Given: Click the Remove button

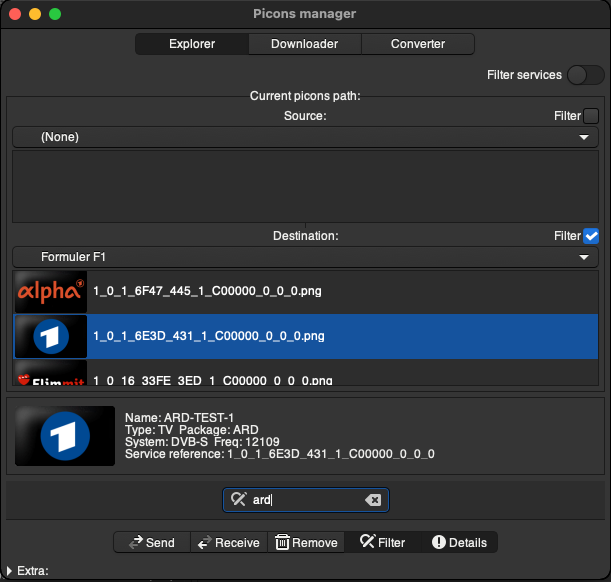Looking at the screenshot, I should click(x=306, y=542).
